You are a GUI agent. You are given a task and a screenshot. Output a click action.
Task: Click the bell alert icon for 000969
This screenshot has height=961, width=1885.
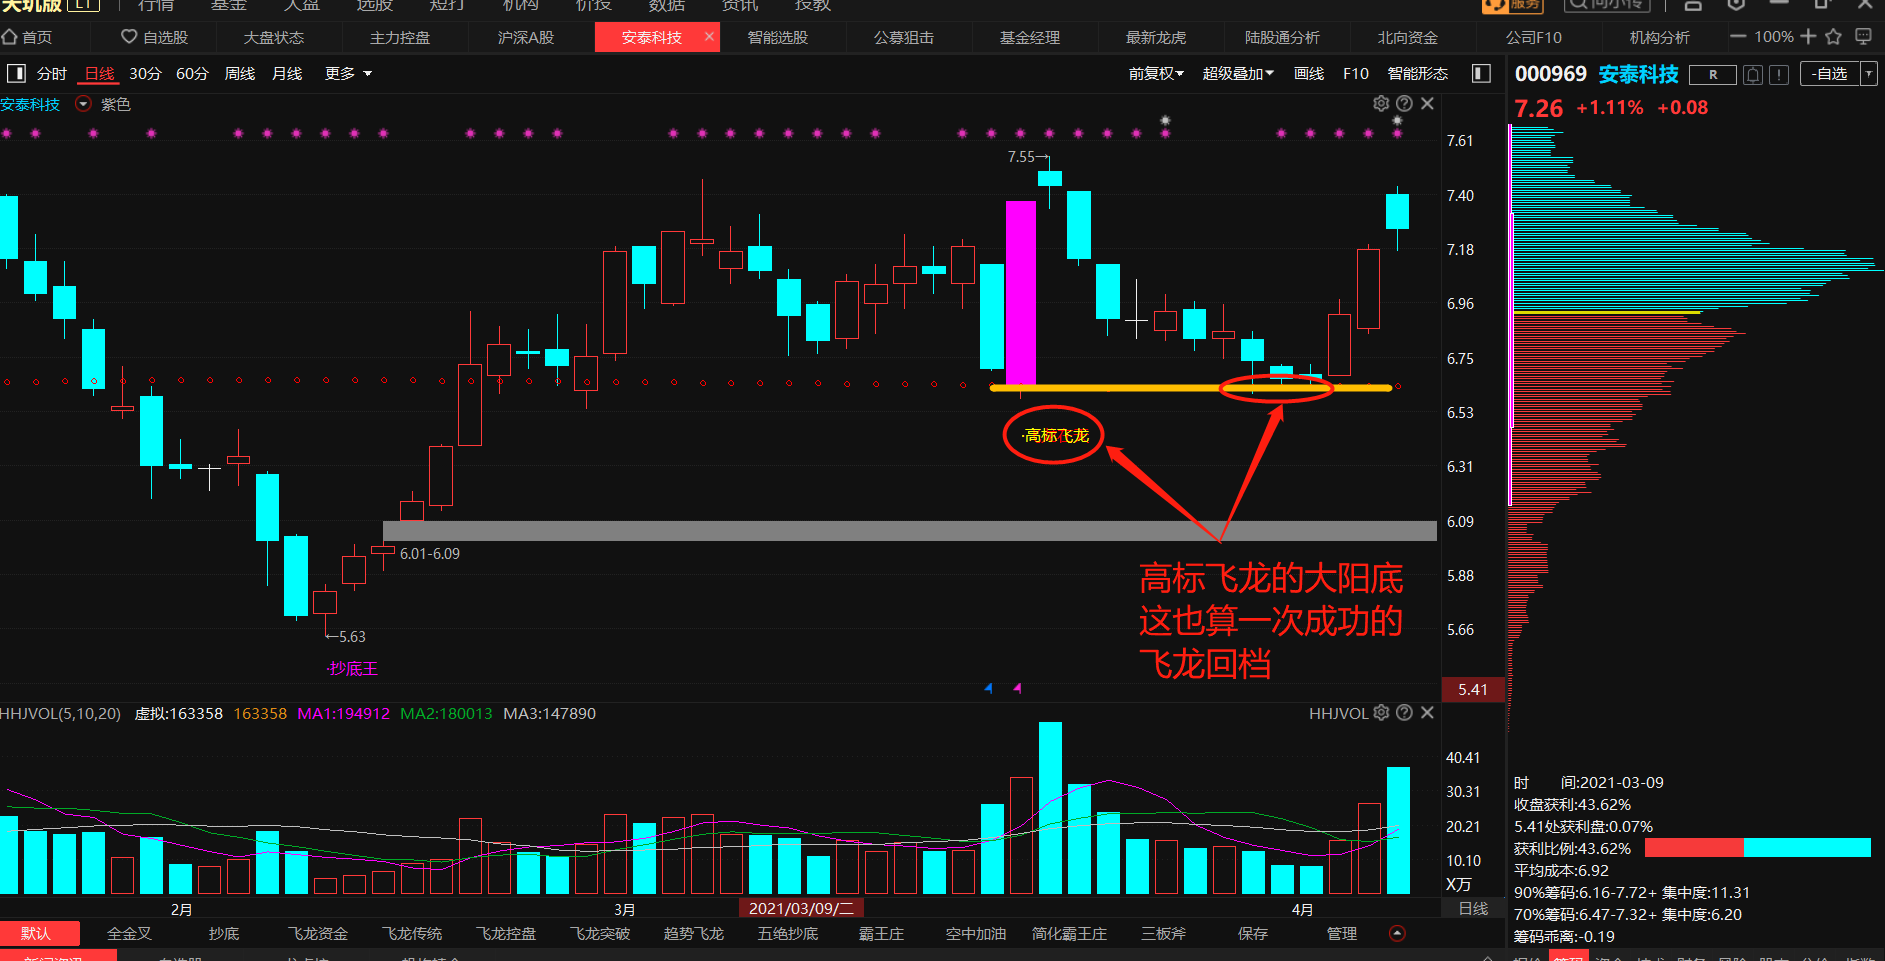pyautogui.click(x=1752, y=75)
